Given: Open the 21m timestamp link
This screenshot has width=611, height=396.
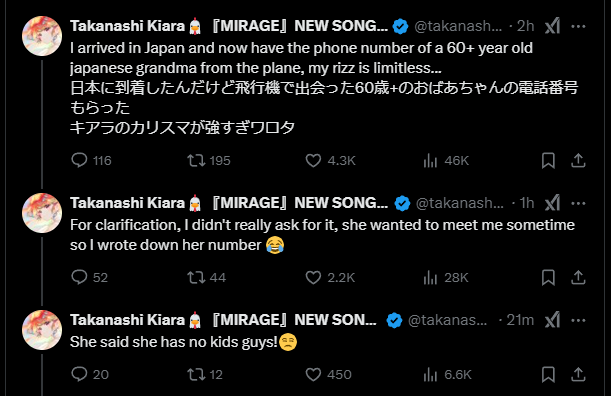Looking at the screenshot, I should (x=520, y=320).
